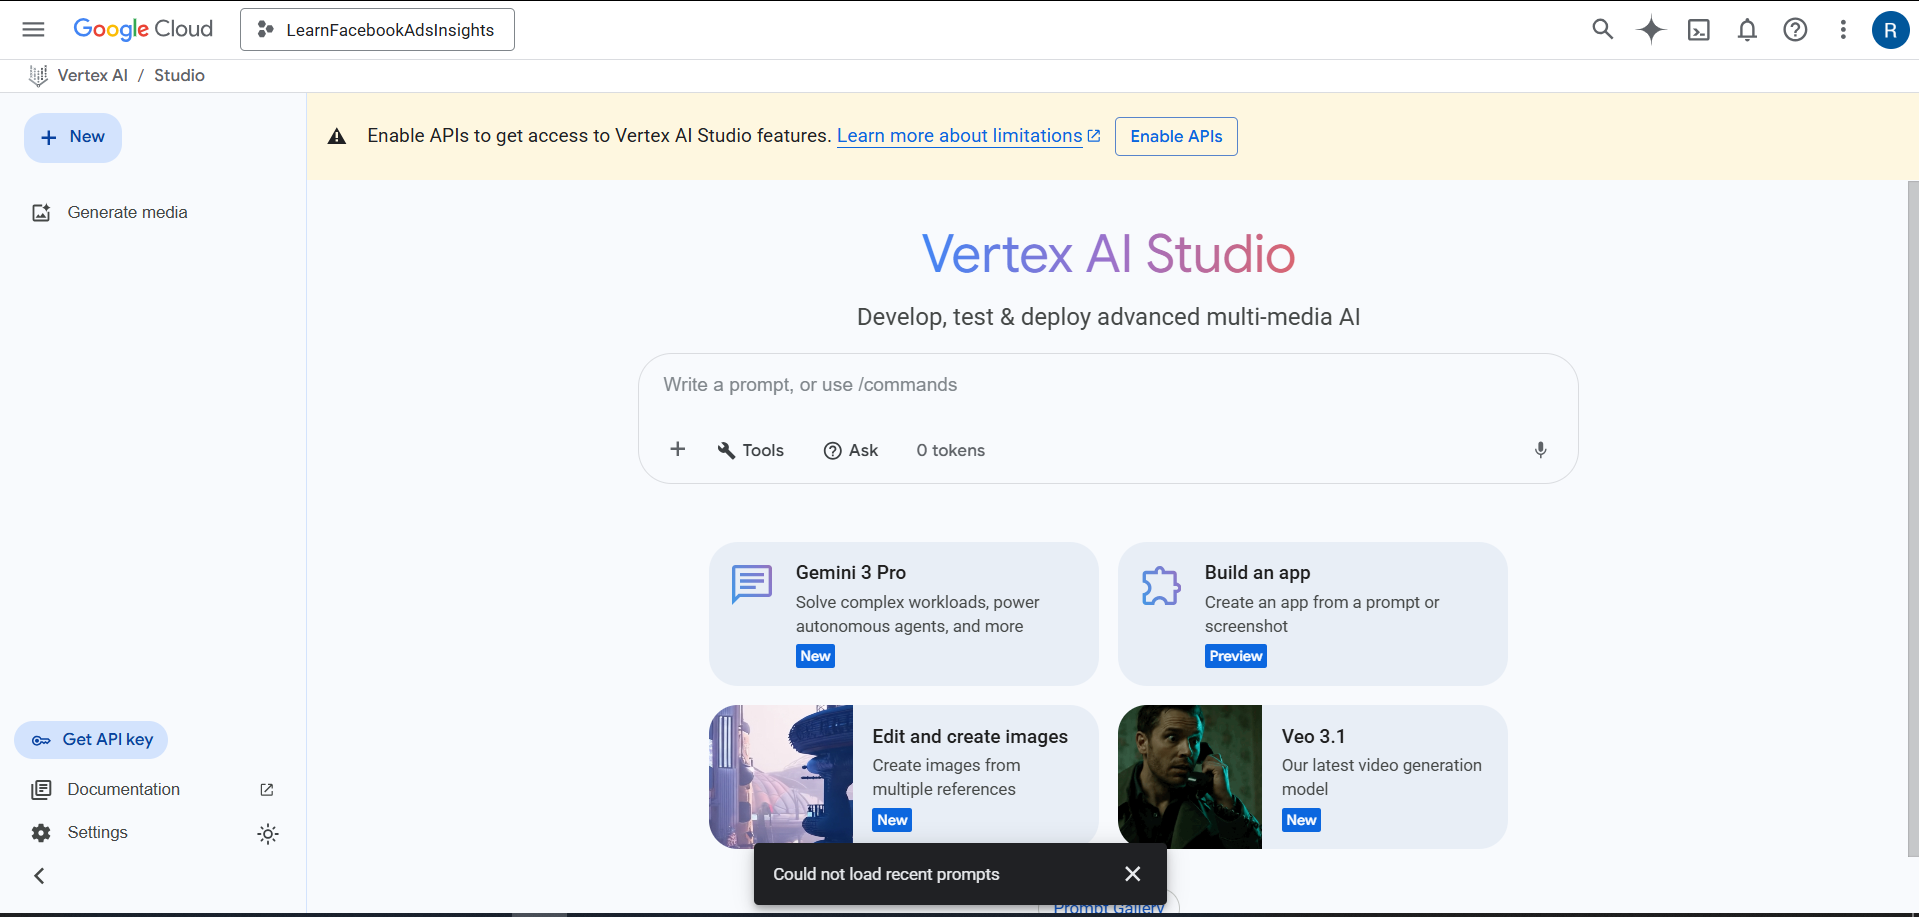
Task: Dismiss the Could not load recent prompts toast
Action: coord(1132,874)
